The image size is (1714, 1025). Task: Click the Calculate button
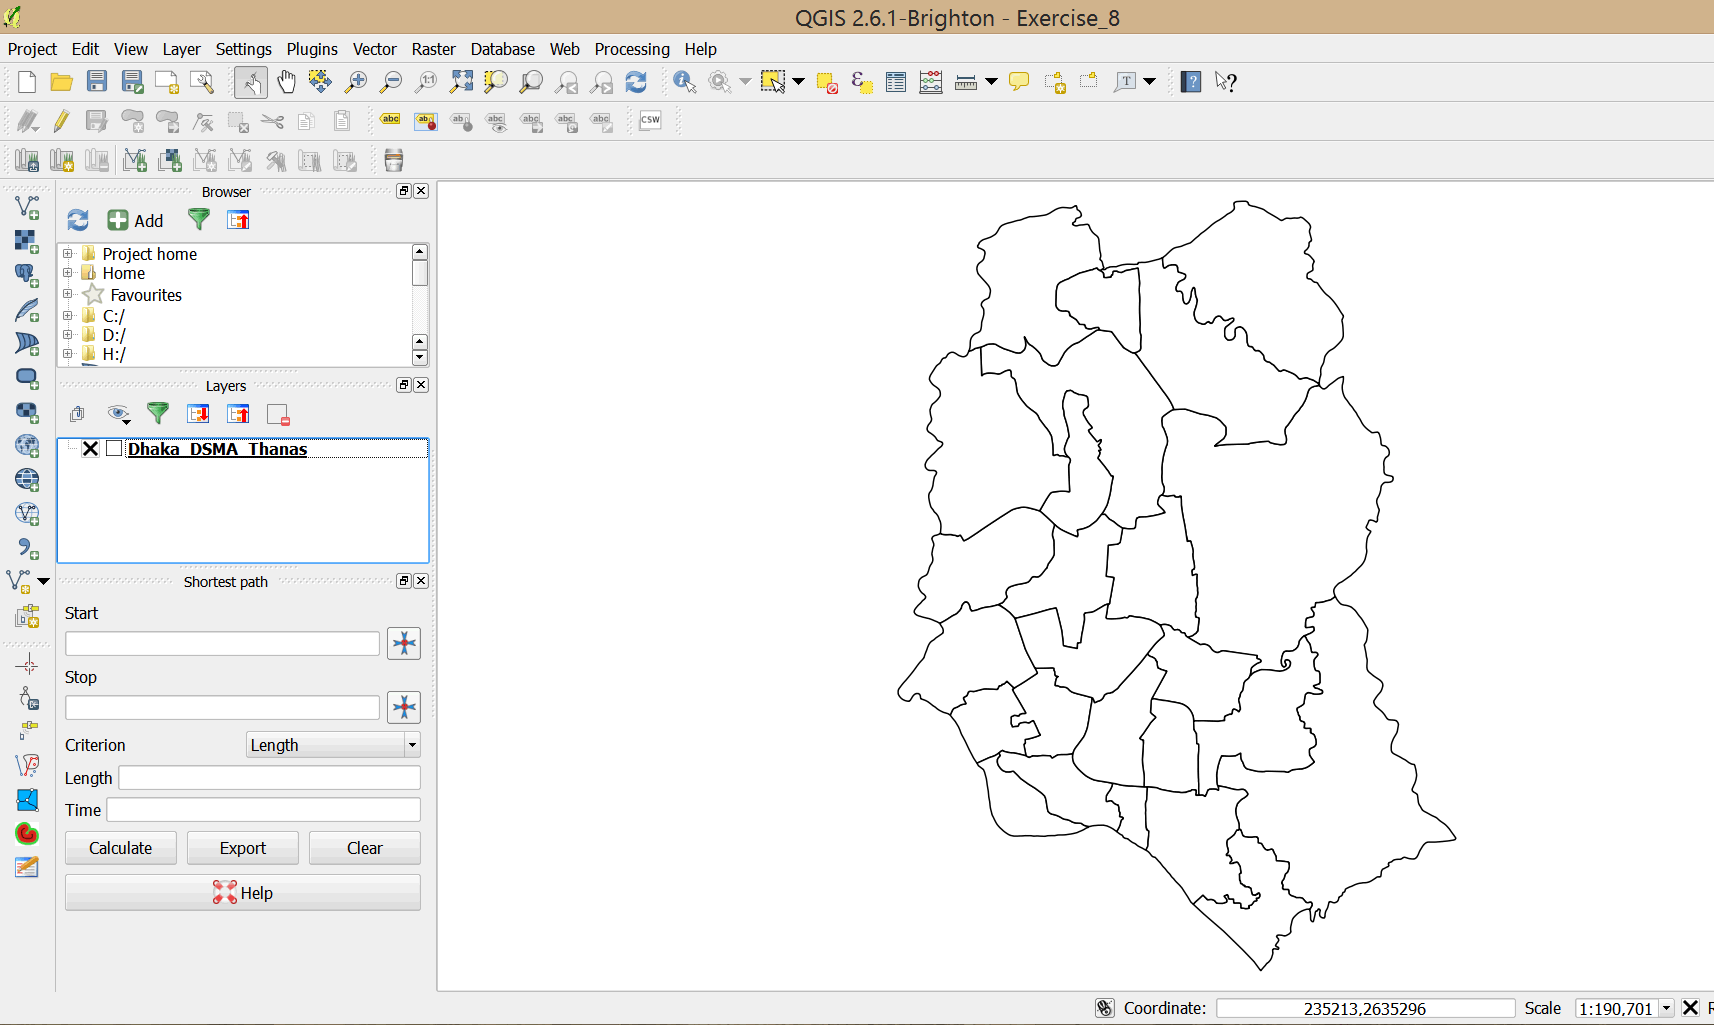click(121, 848)
